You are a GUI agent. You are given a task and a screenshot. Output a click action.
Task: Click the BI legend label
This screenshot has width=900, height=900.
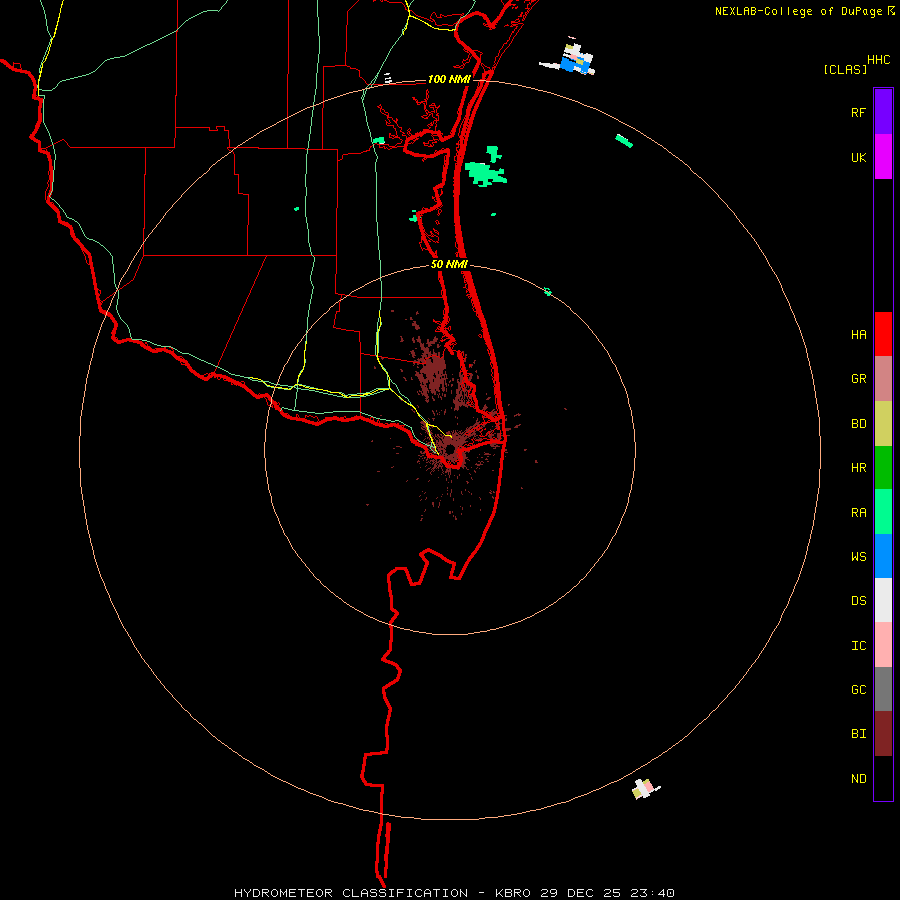tap(858, 734)
